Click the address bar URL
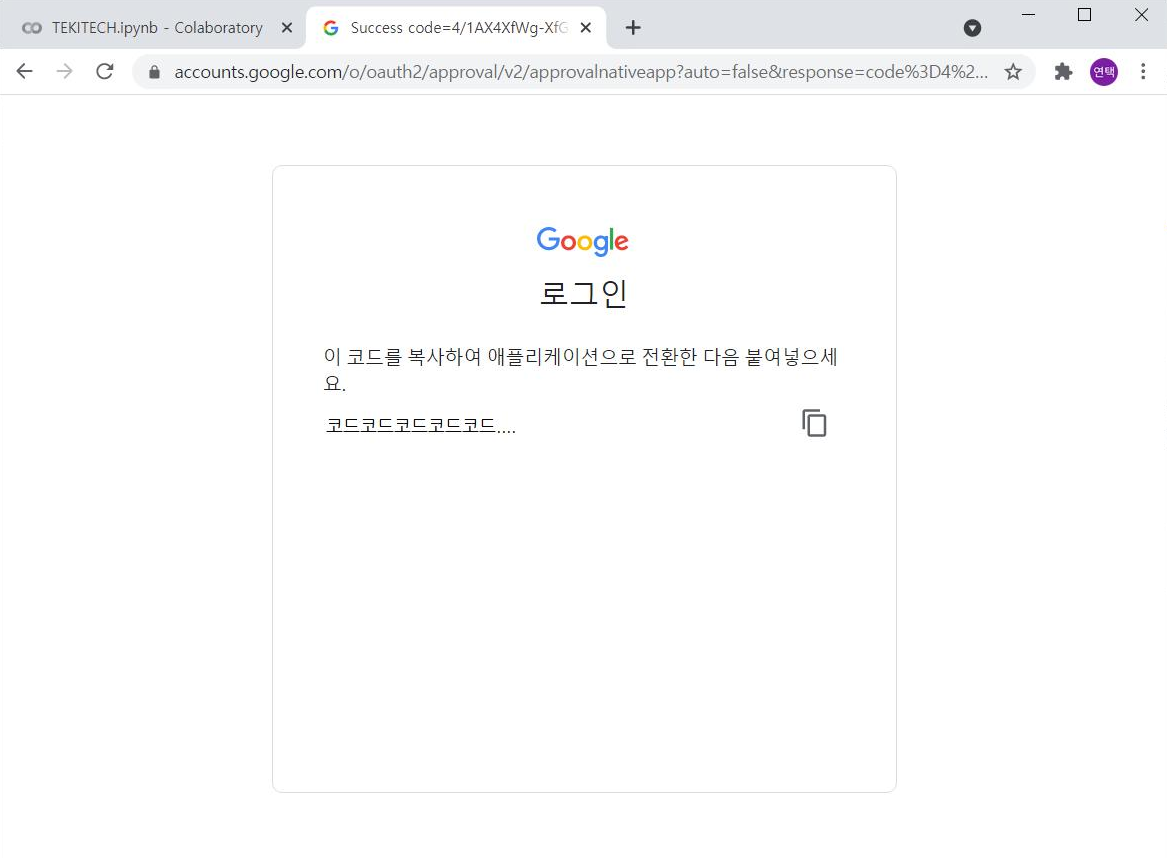Image resolution: width=1167 pixels, height=858 pixels. pos(581,72)
